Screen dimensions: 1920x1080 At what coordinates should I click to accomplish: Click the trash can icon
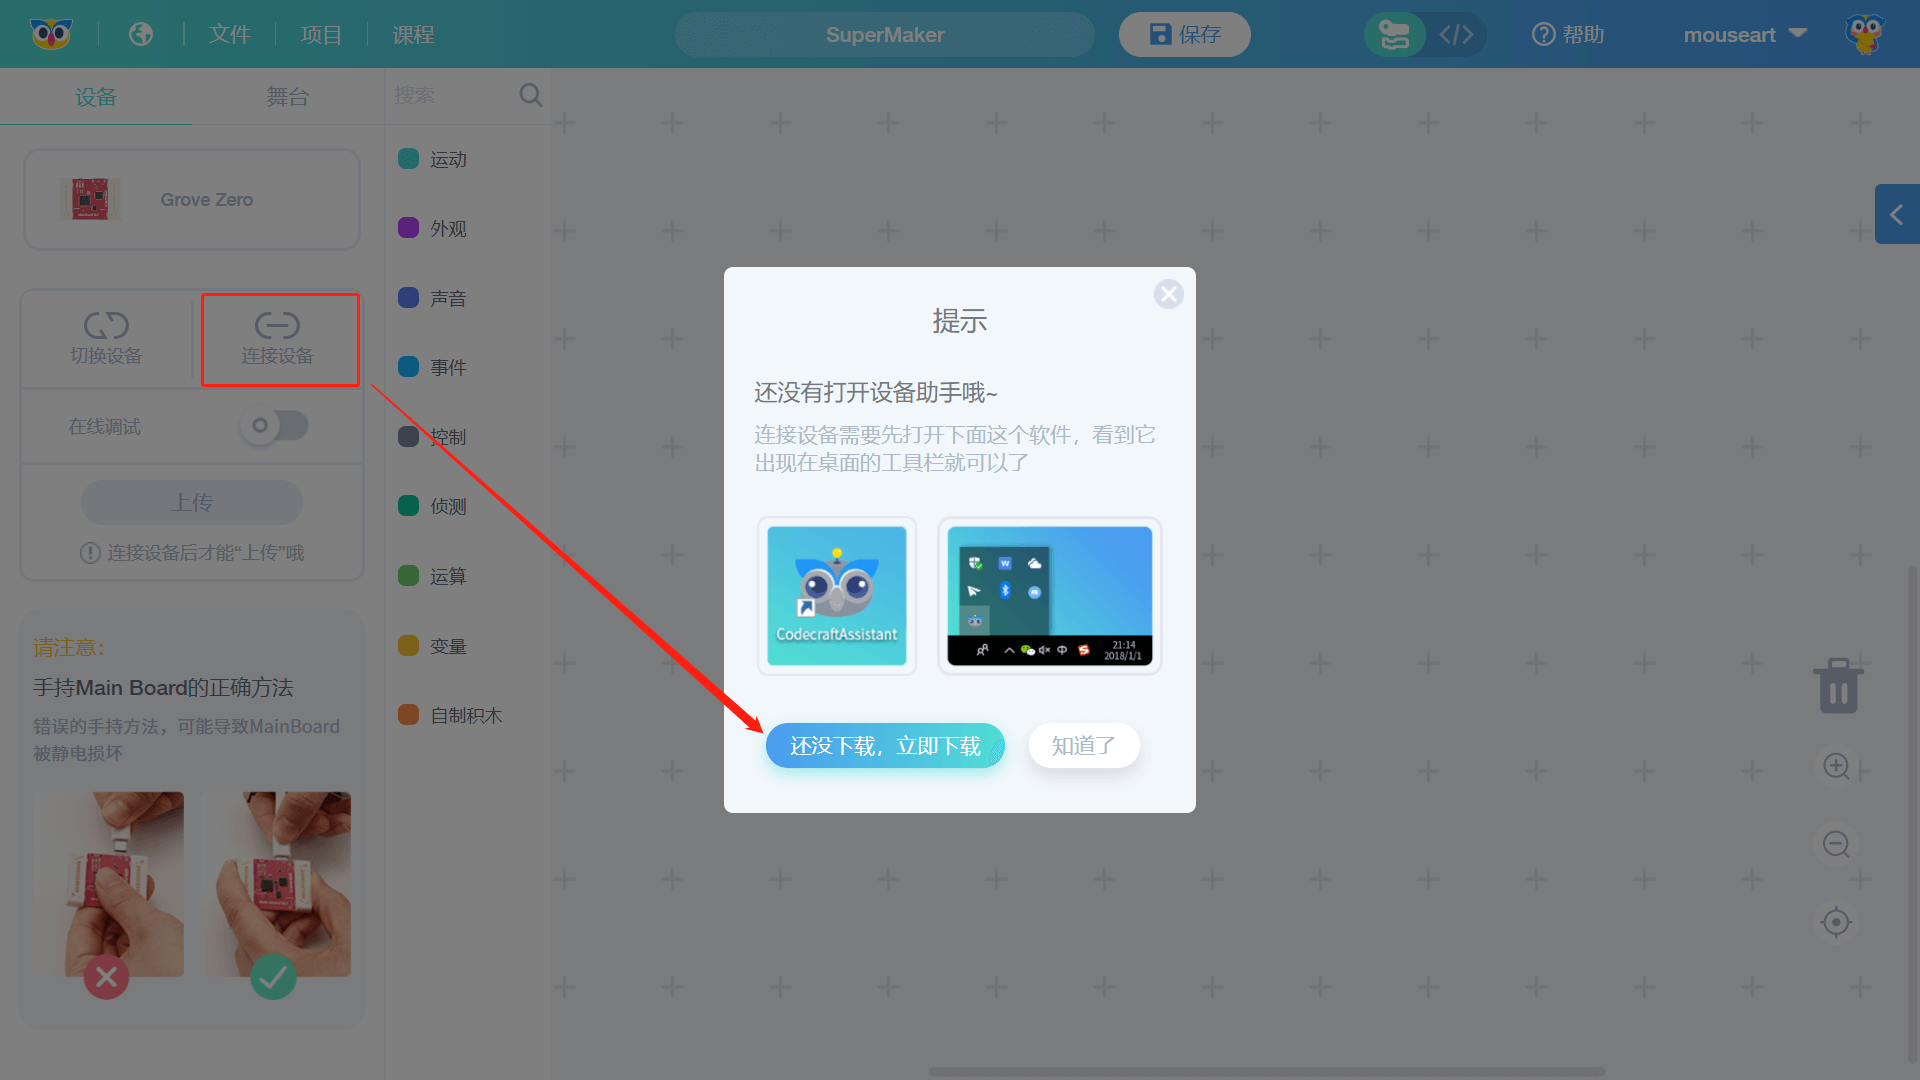click(x=1837, y=686)
